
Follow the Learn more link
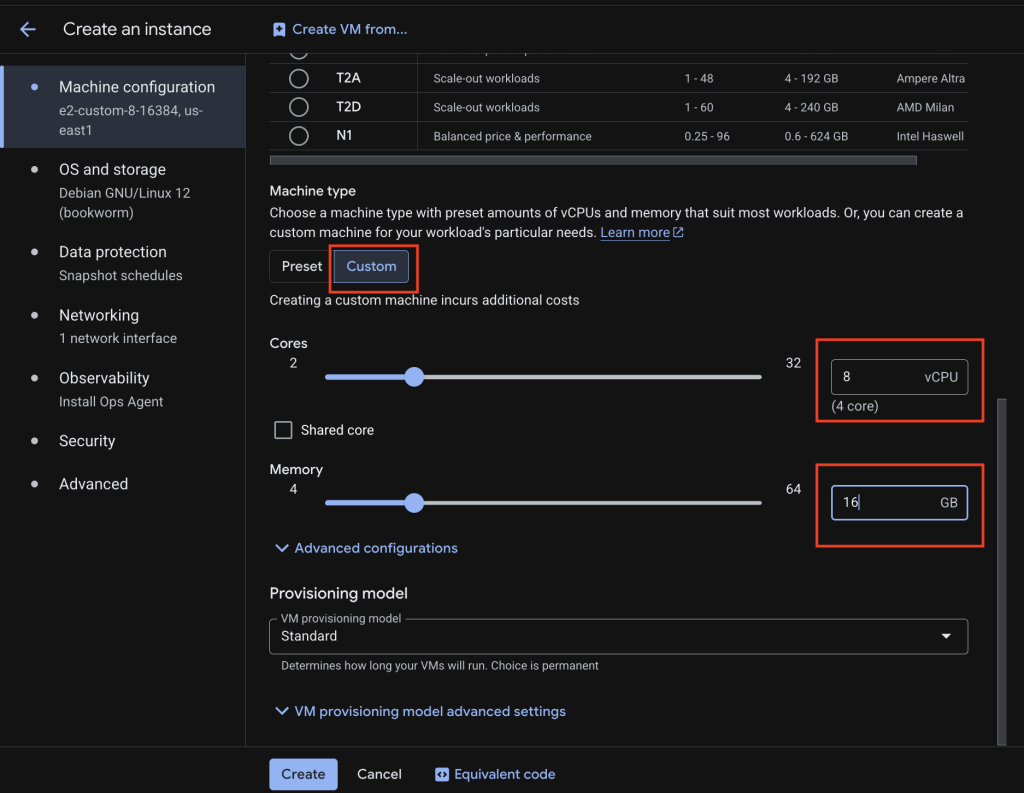(635, 233)
